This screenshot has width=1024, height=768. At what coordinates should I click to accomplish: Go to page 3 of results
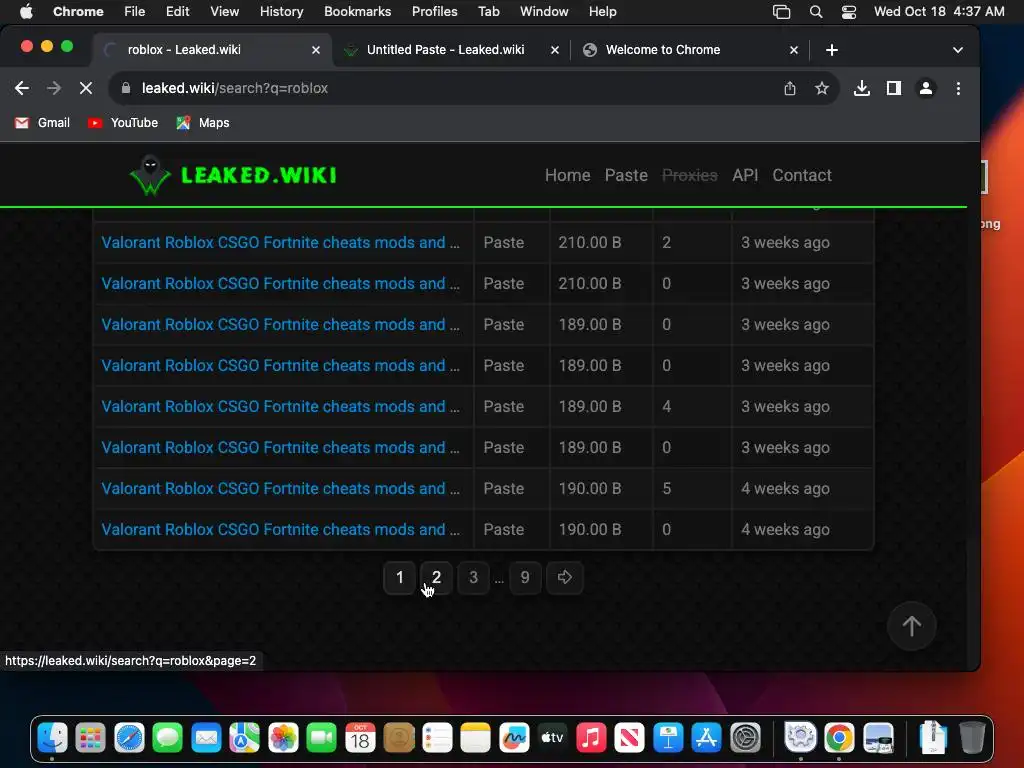473,577
